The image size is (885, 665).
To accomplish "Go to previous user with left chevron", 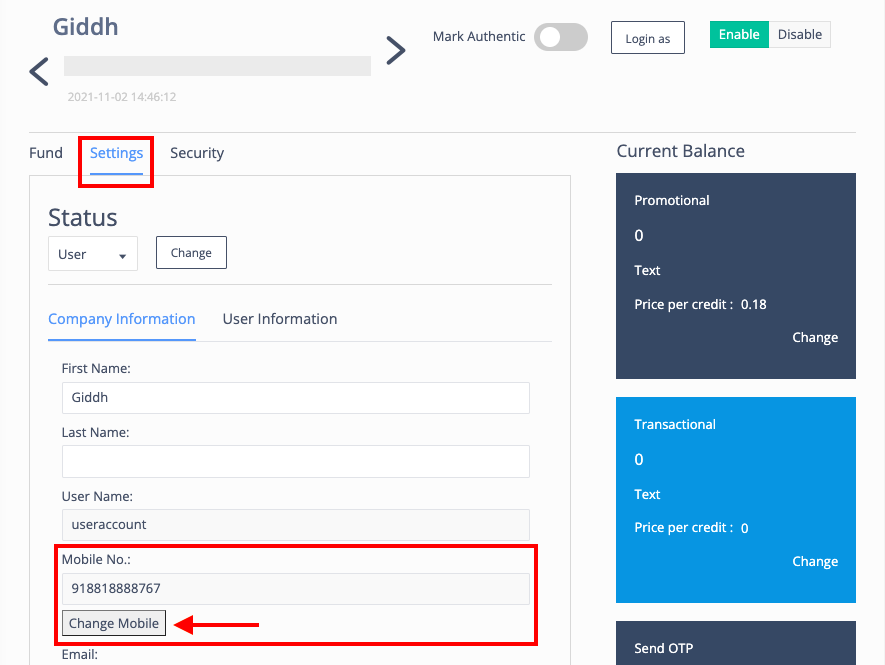I will pos(39,72).
